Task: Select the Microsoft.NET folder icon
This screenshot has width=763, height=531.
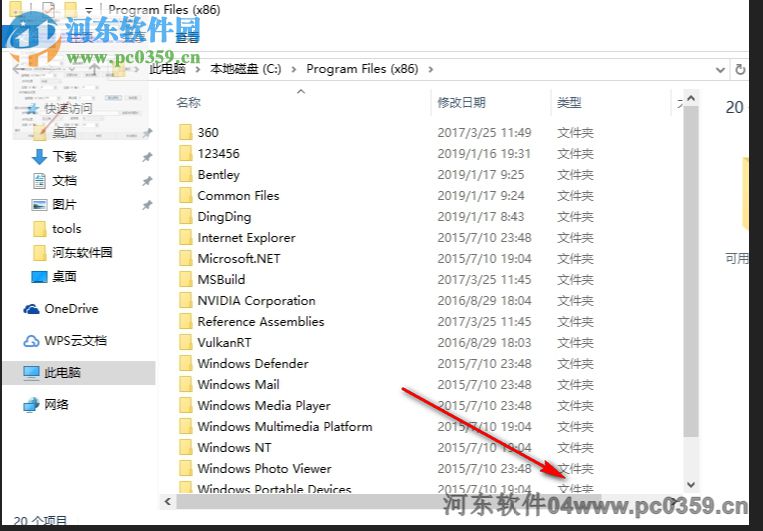Action: [x=185, y=258]
